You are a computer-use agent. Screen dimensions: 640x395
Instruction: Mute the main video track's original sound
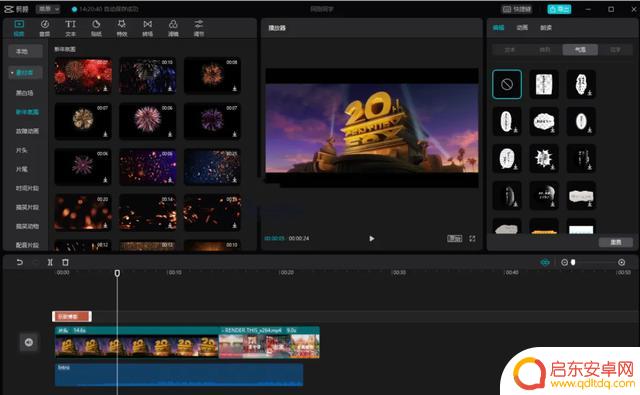click(29, 342)
